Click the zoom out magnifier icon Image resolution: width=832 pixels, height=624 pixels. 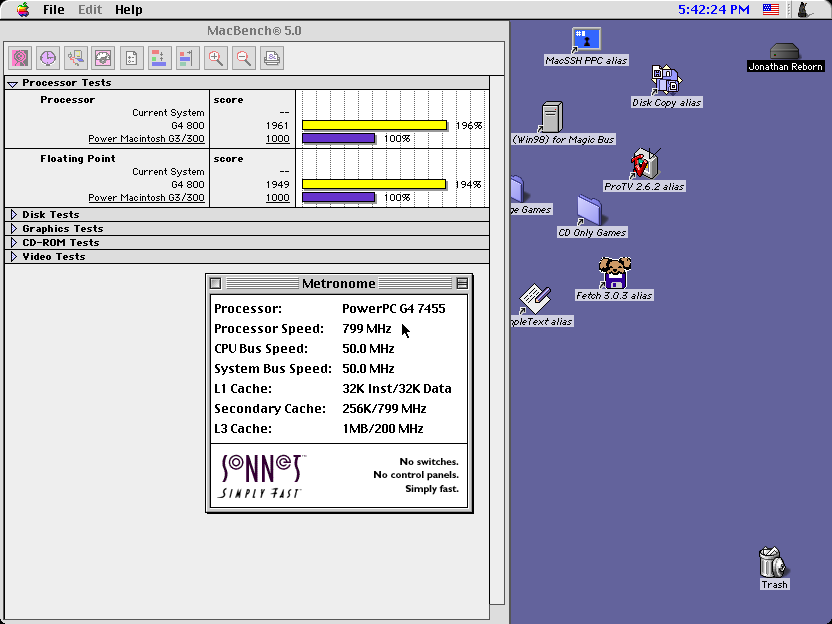[243, 58]
